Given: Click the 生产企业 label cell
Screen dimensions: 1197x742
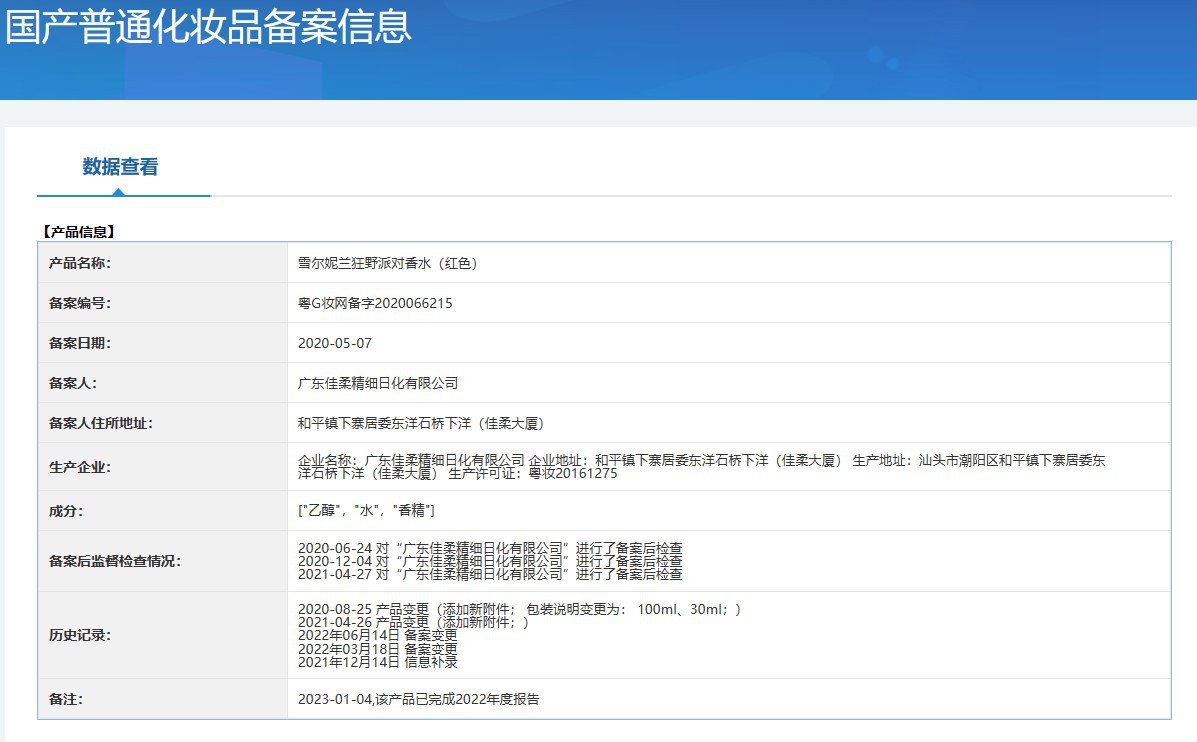Looking at the screenshot, I should pyautogui.click(x=163, y=467).
